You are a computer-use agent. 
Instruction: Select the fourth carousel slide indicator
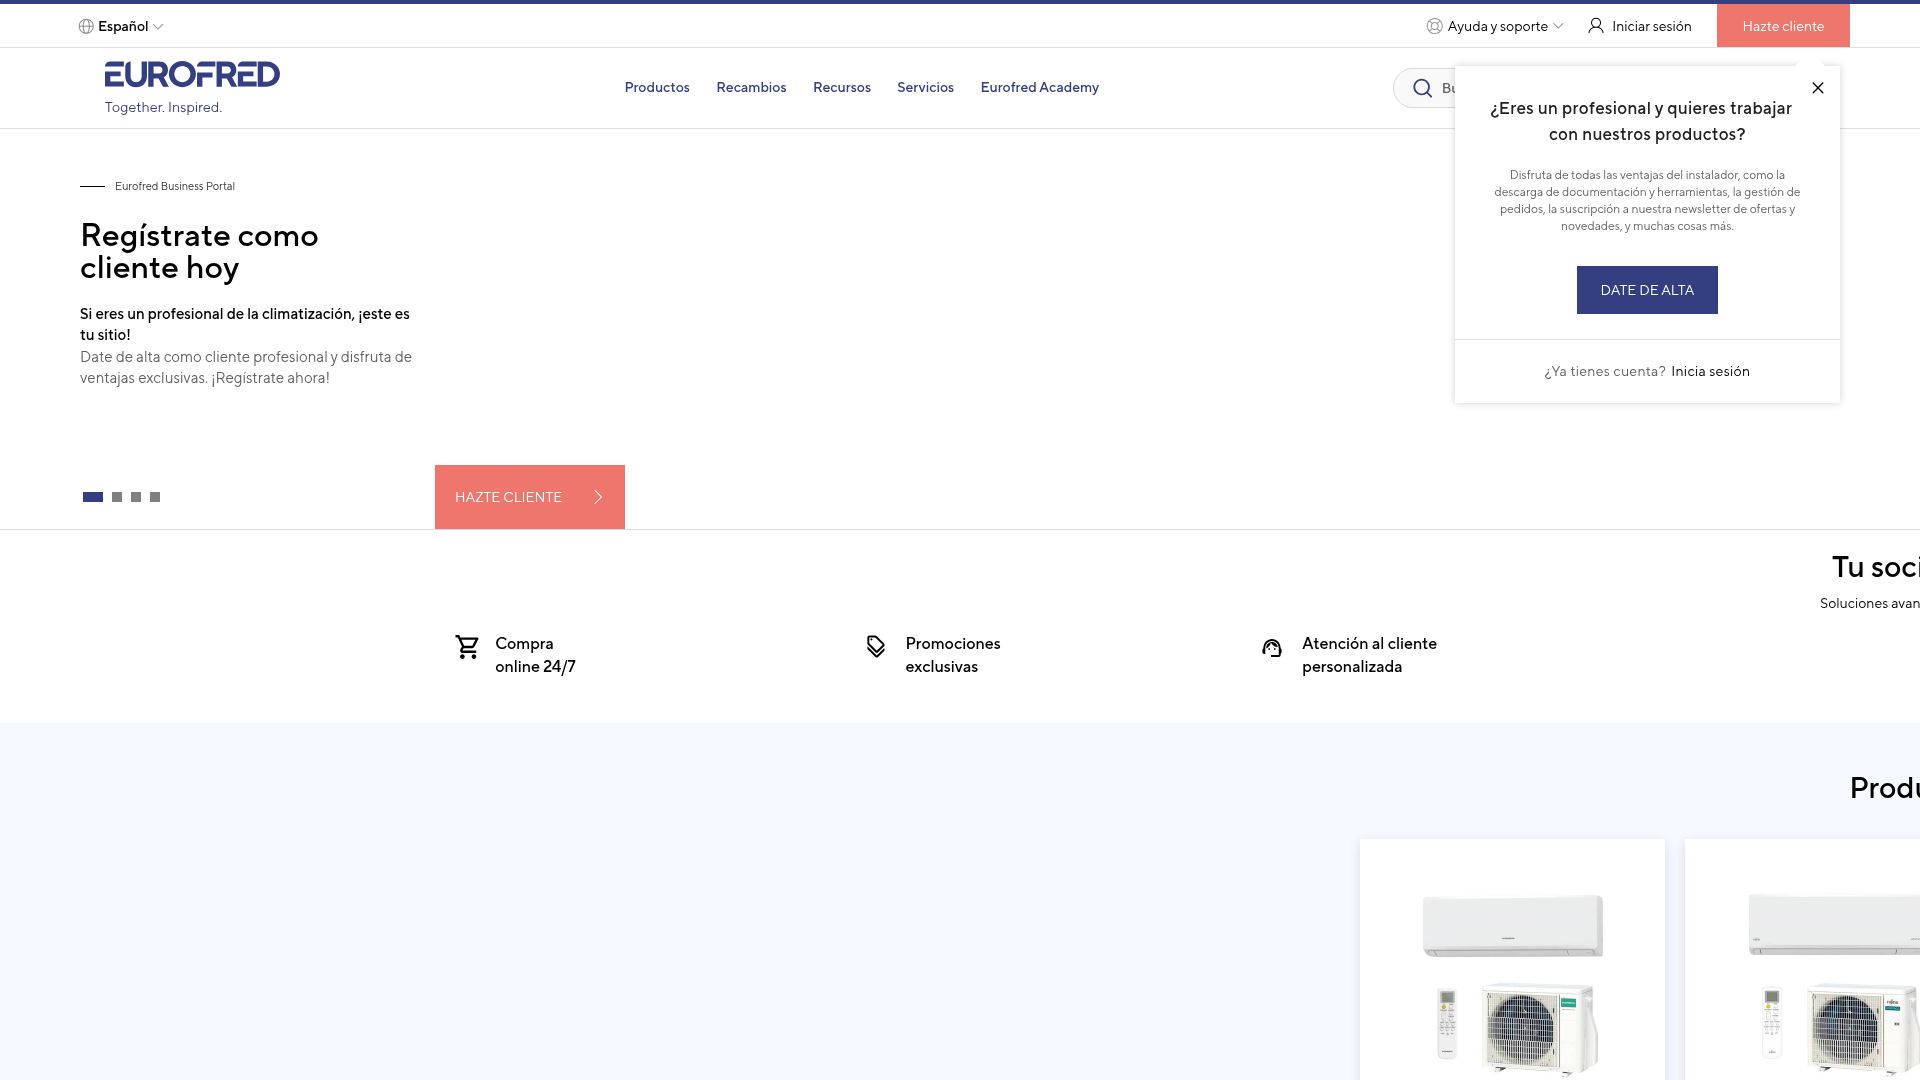coord(155,497)
